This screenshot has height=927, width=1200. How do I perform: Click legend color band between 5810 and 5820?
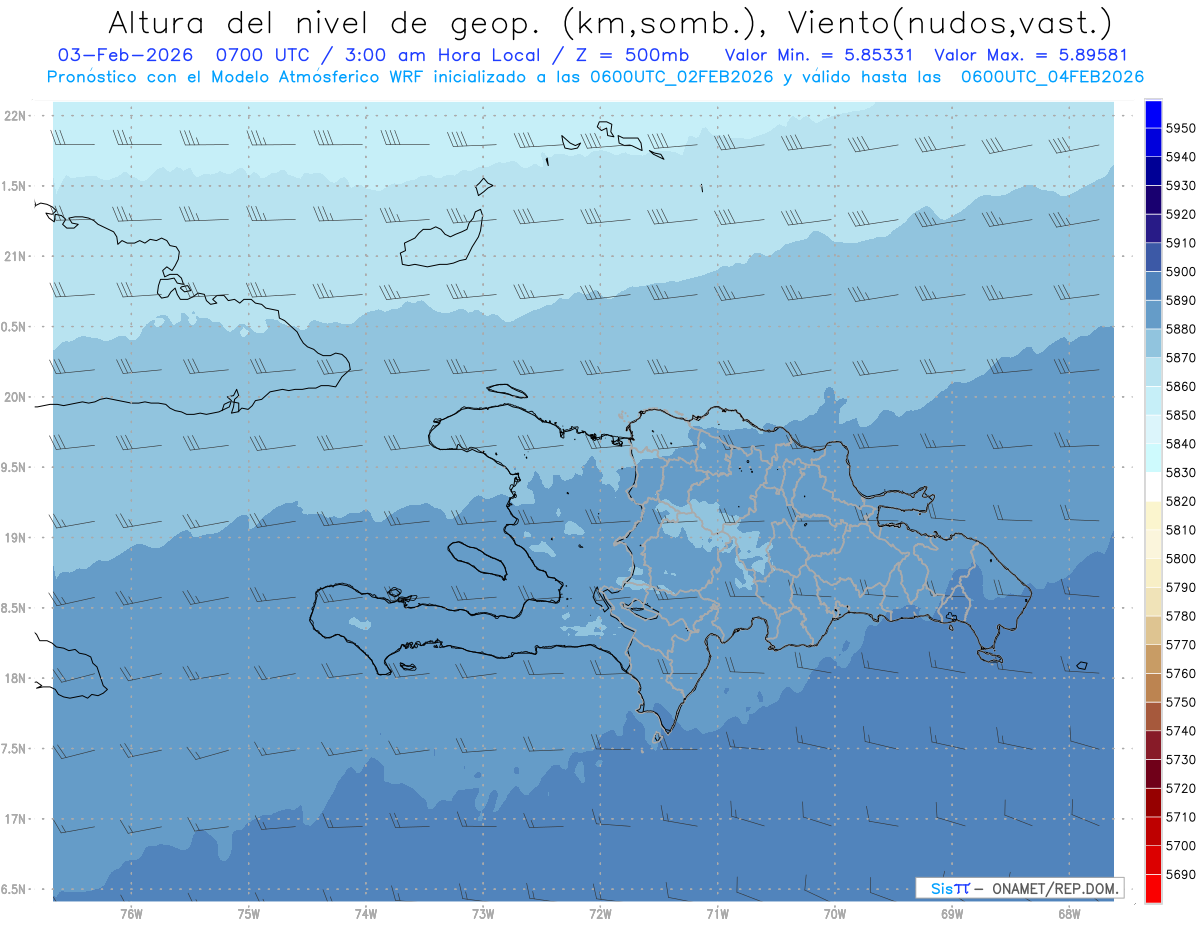(1153, 515)
